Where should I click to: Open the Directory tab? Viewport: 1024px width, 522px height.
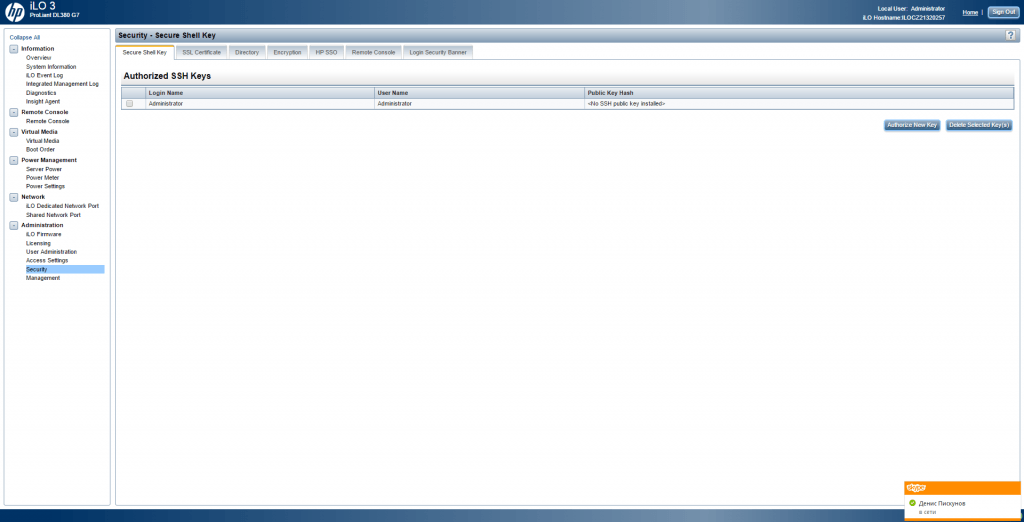click(x=247, y=52)
